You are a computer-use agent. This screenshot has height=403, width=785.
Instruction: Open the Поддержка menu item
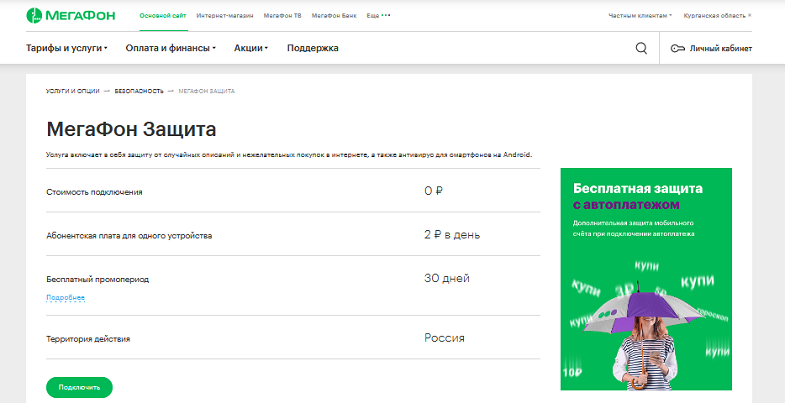[x=312, y=48]
